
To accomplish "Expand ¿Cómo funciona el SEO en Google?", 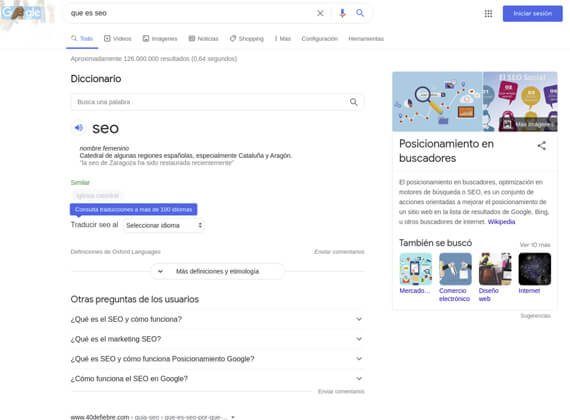I will pos(217,379).
